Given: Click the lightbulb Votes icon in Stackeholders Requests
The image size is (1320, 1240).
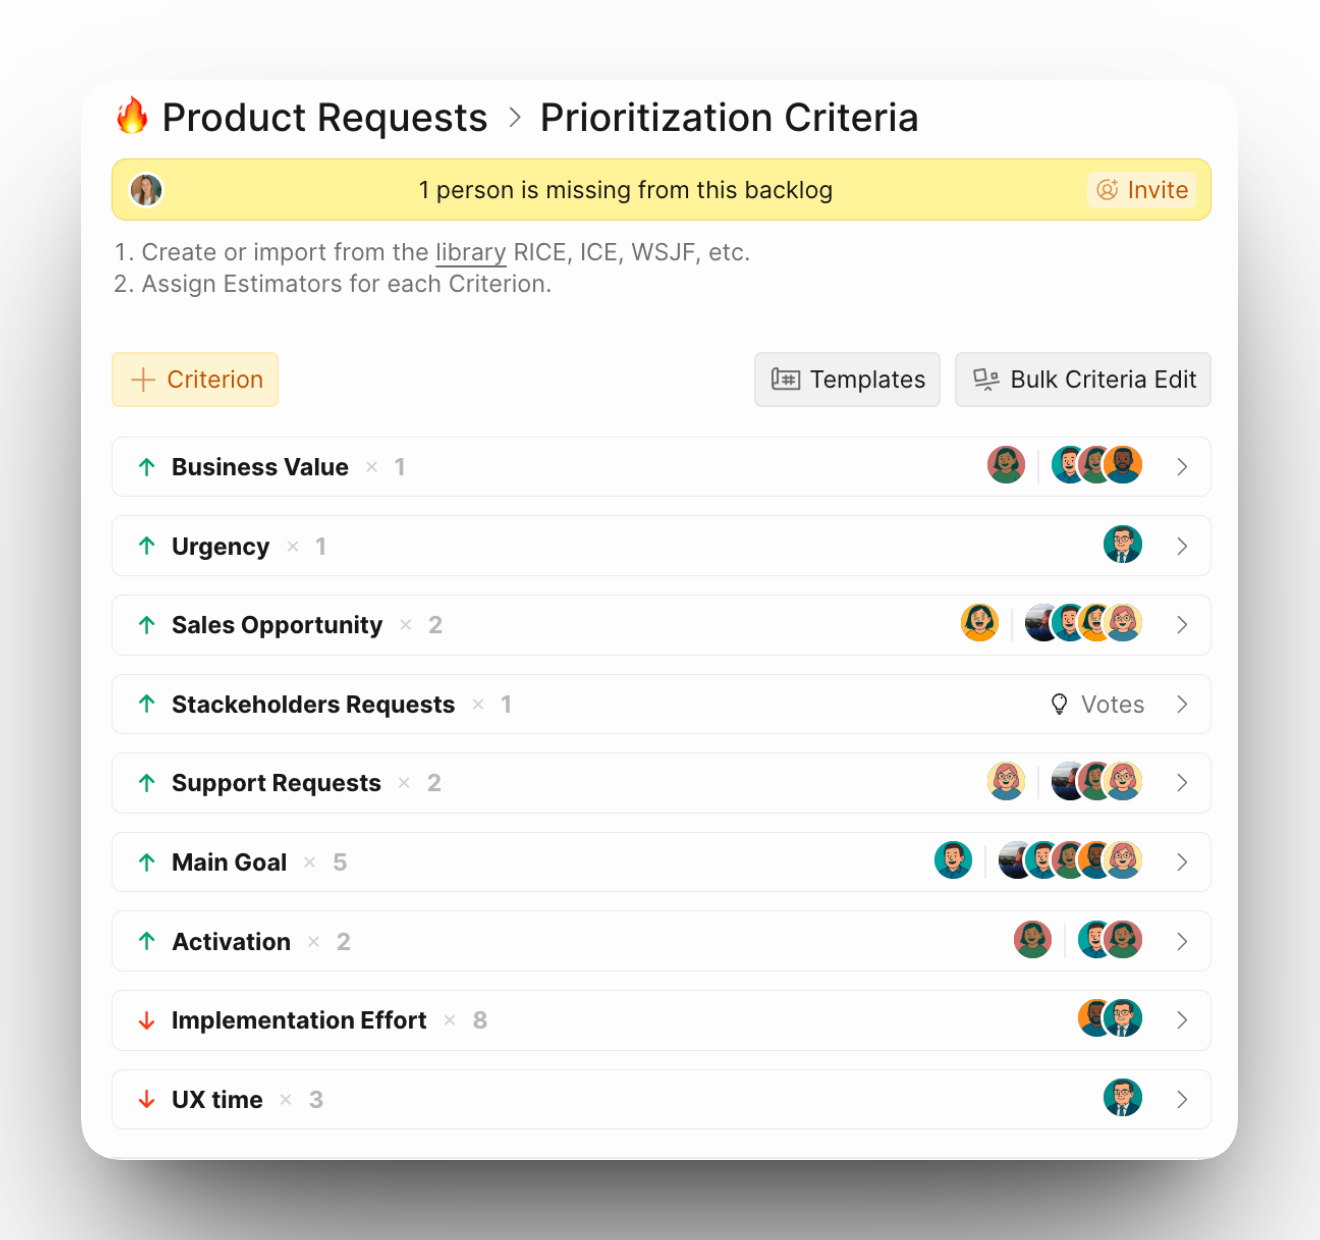Looking at the screenshot, I should click(1059, 704).
